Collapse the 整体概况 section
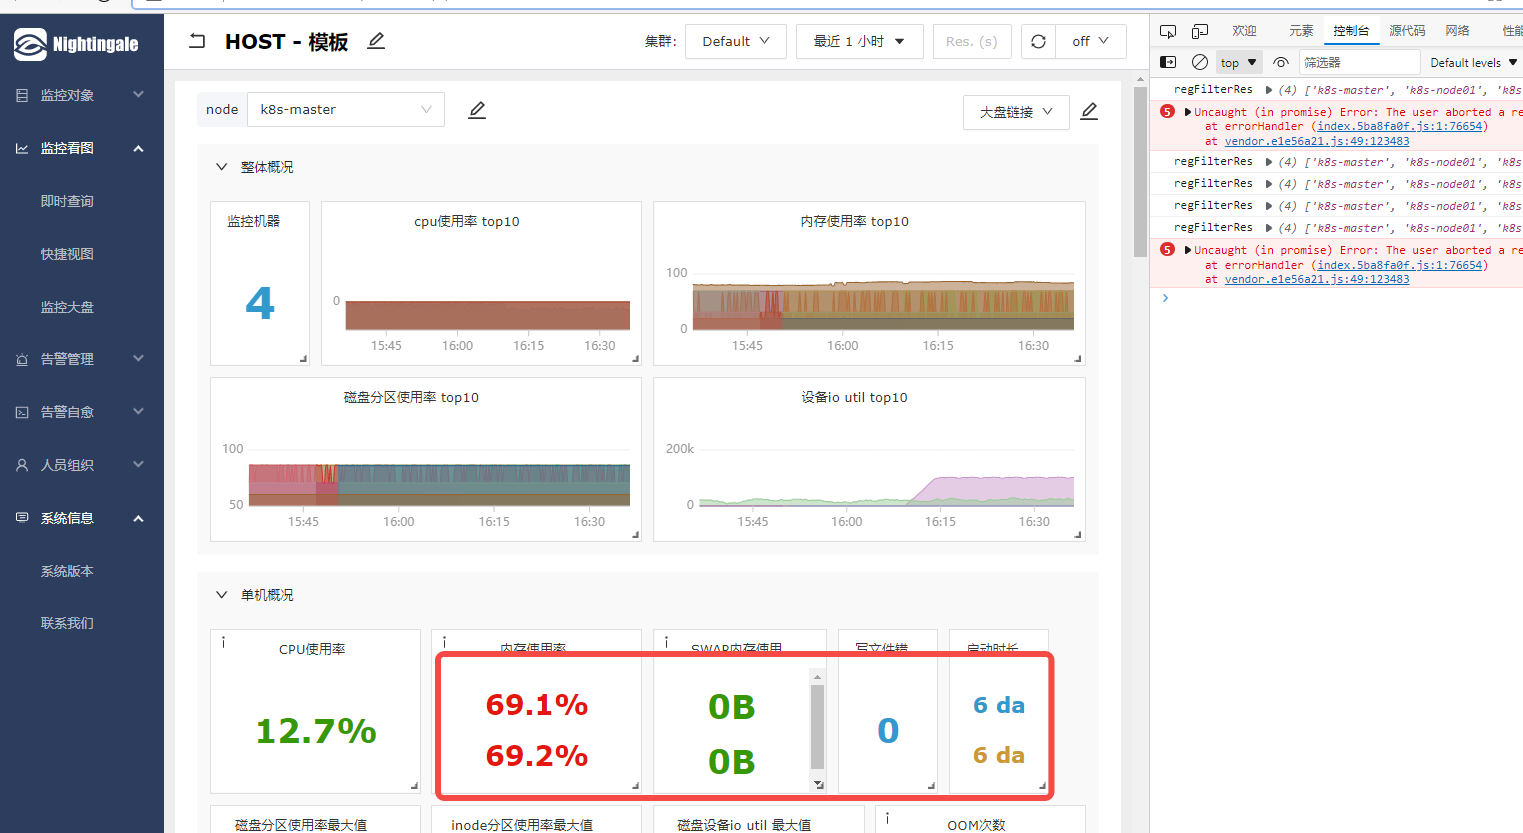 (221, 166)
